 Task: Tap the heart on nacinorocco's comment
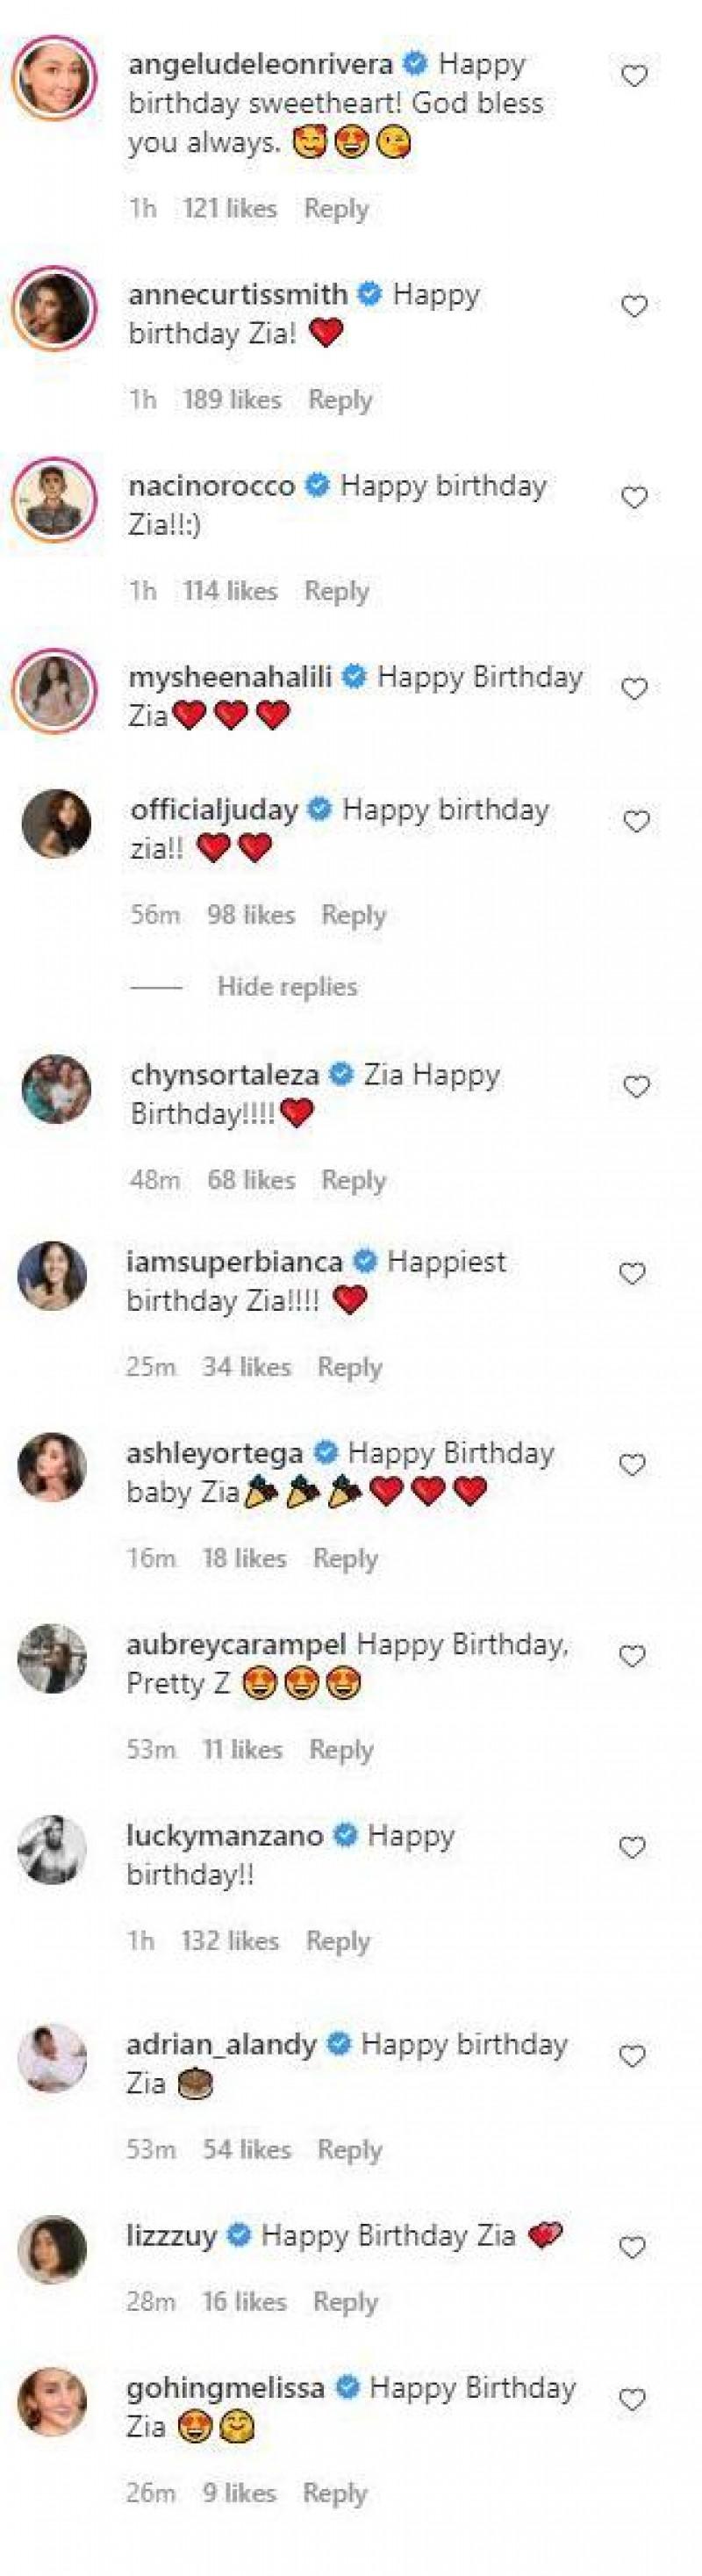tap(635, 498)
